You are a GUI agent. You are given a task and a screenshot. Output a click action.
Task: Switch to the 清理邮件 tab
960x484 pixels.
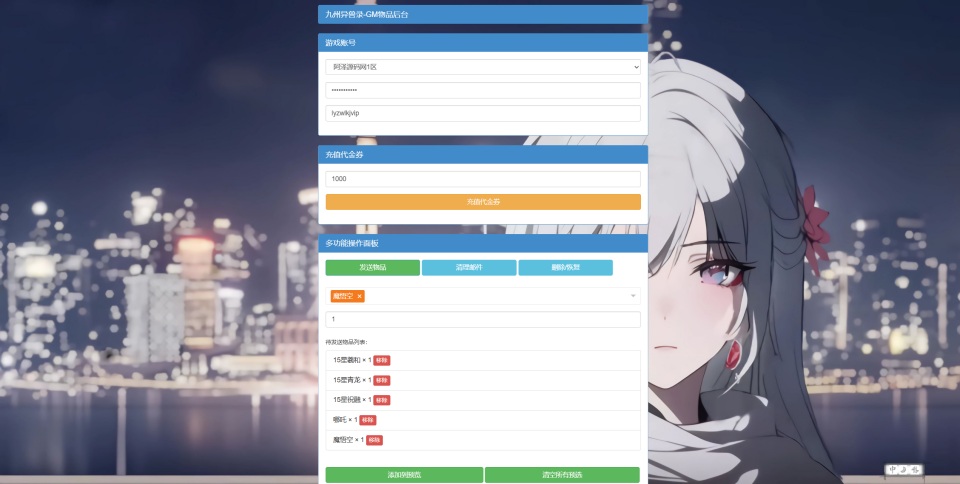click(x=469, y=268)
